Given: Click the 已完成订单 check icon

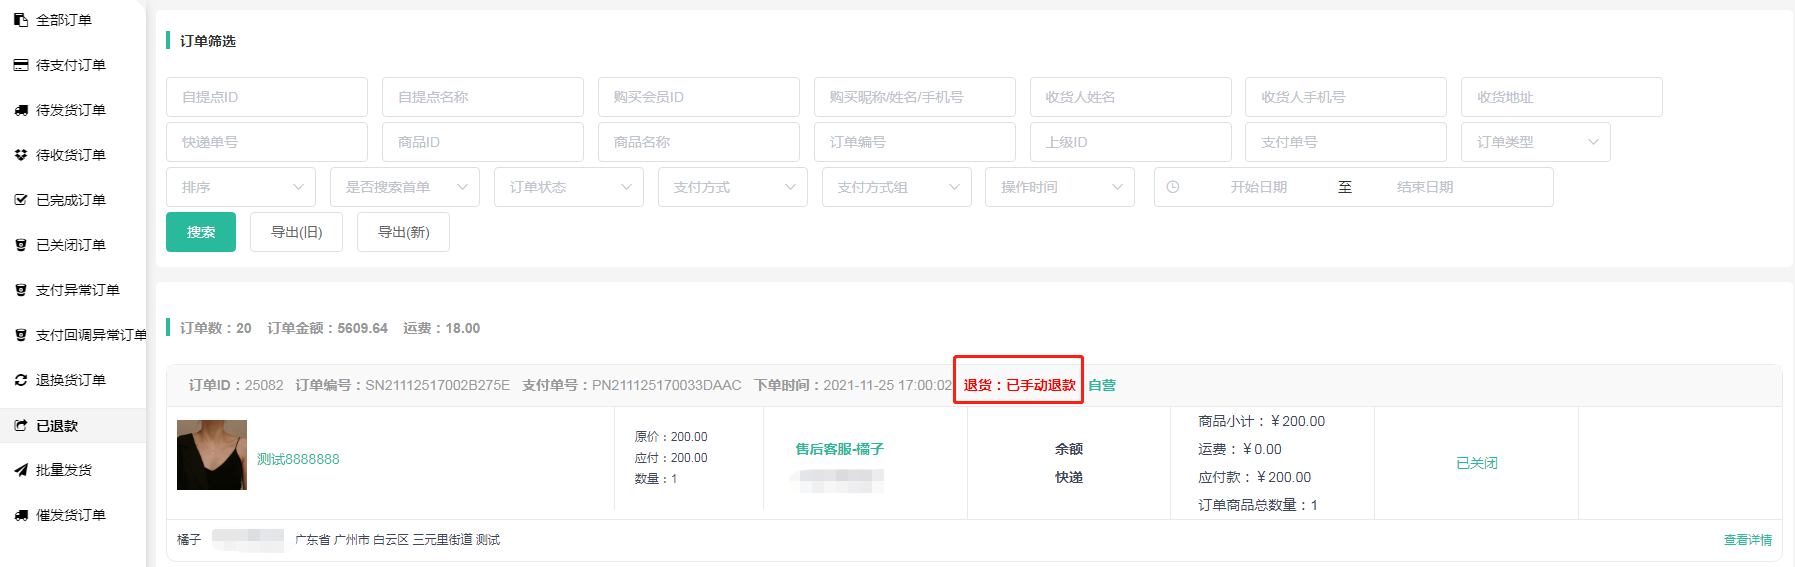Looking at the screenshot, I should (21, 200).
